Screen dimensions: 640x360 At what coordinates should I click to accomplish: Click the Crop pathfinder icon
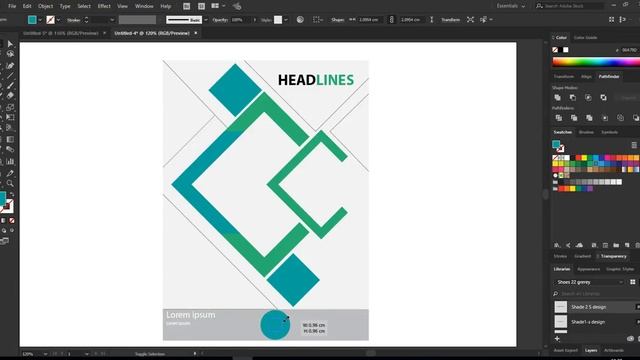pos(605,118)
